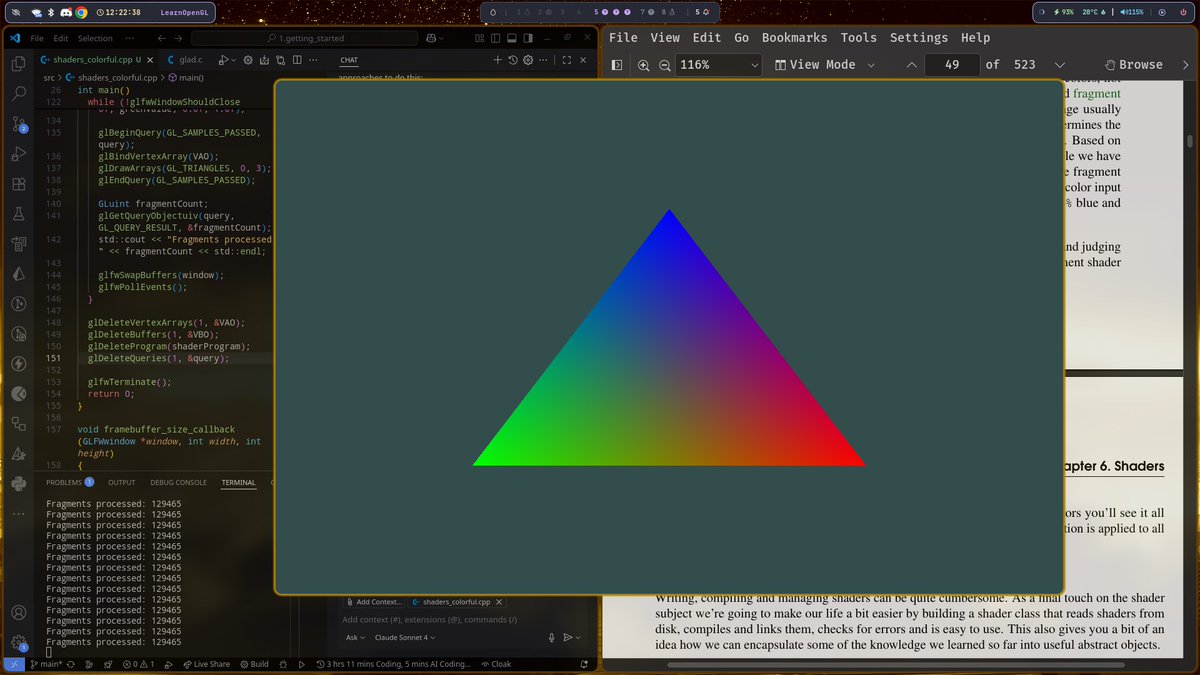Screen dimensions: 1200x675
Task: Zoom out on the PDF document
Action: click(665, 64)
